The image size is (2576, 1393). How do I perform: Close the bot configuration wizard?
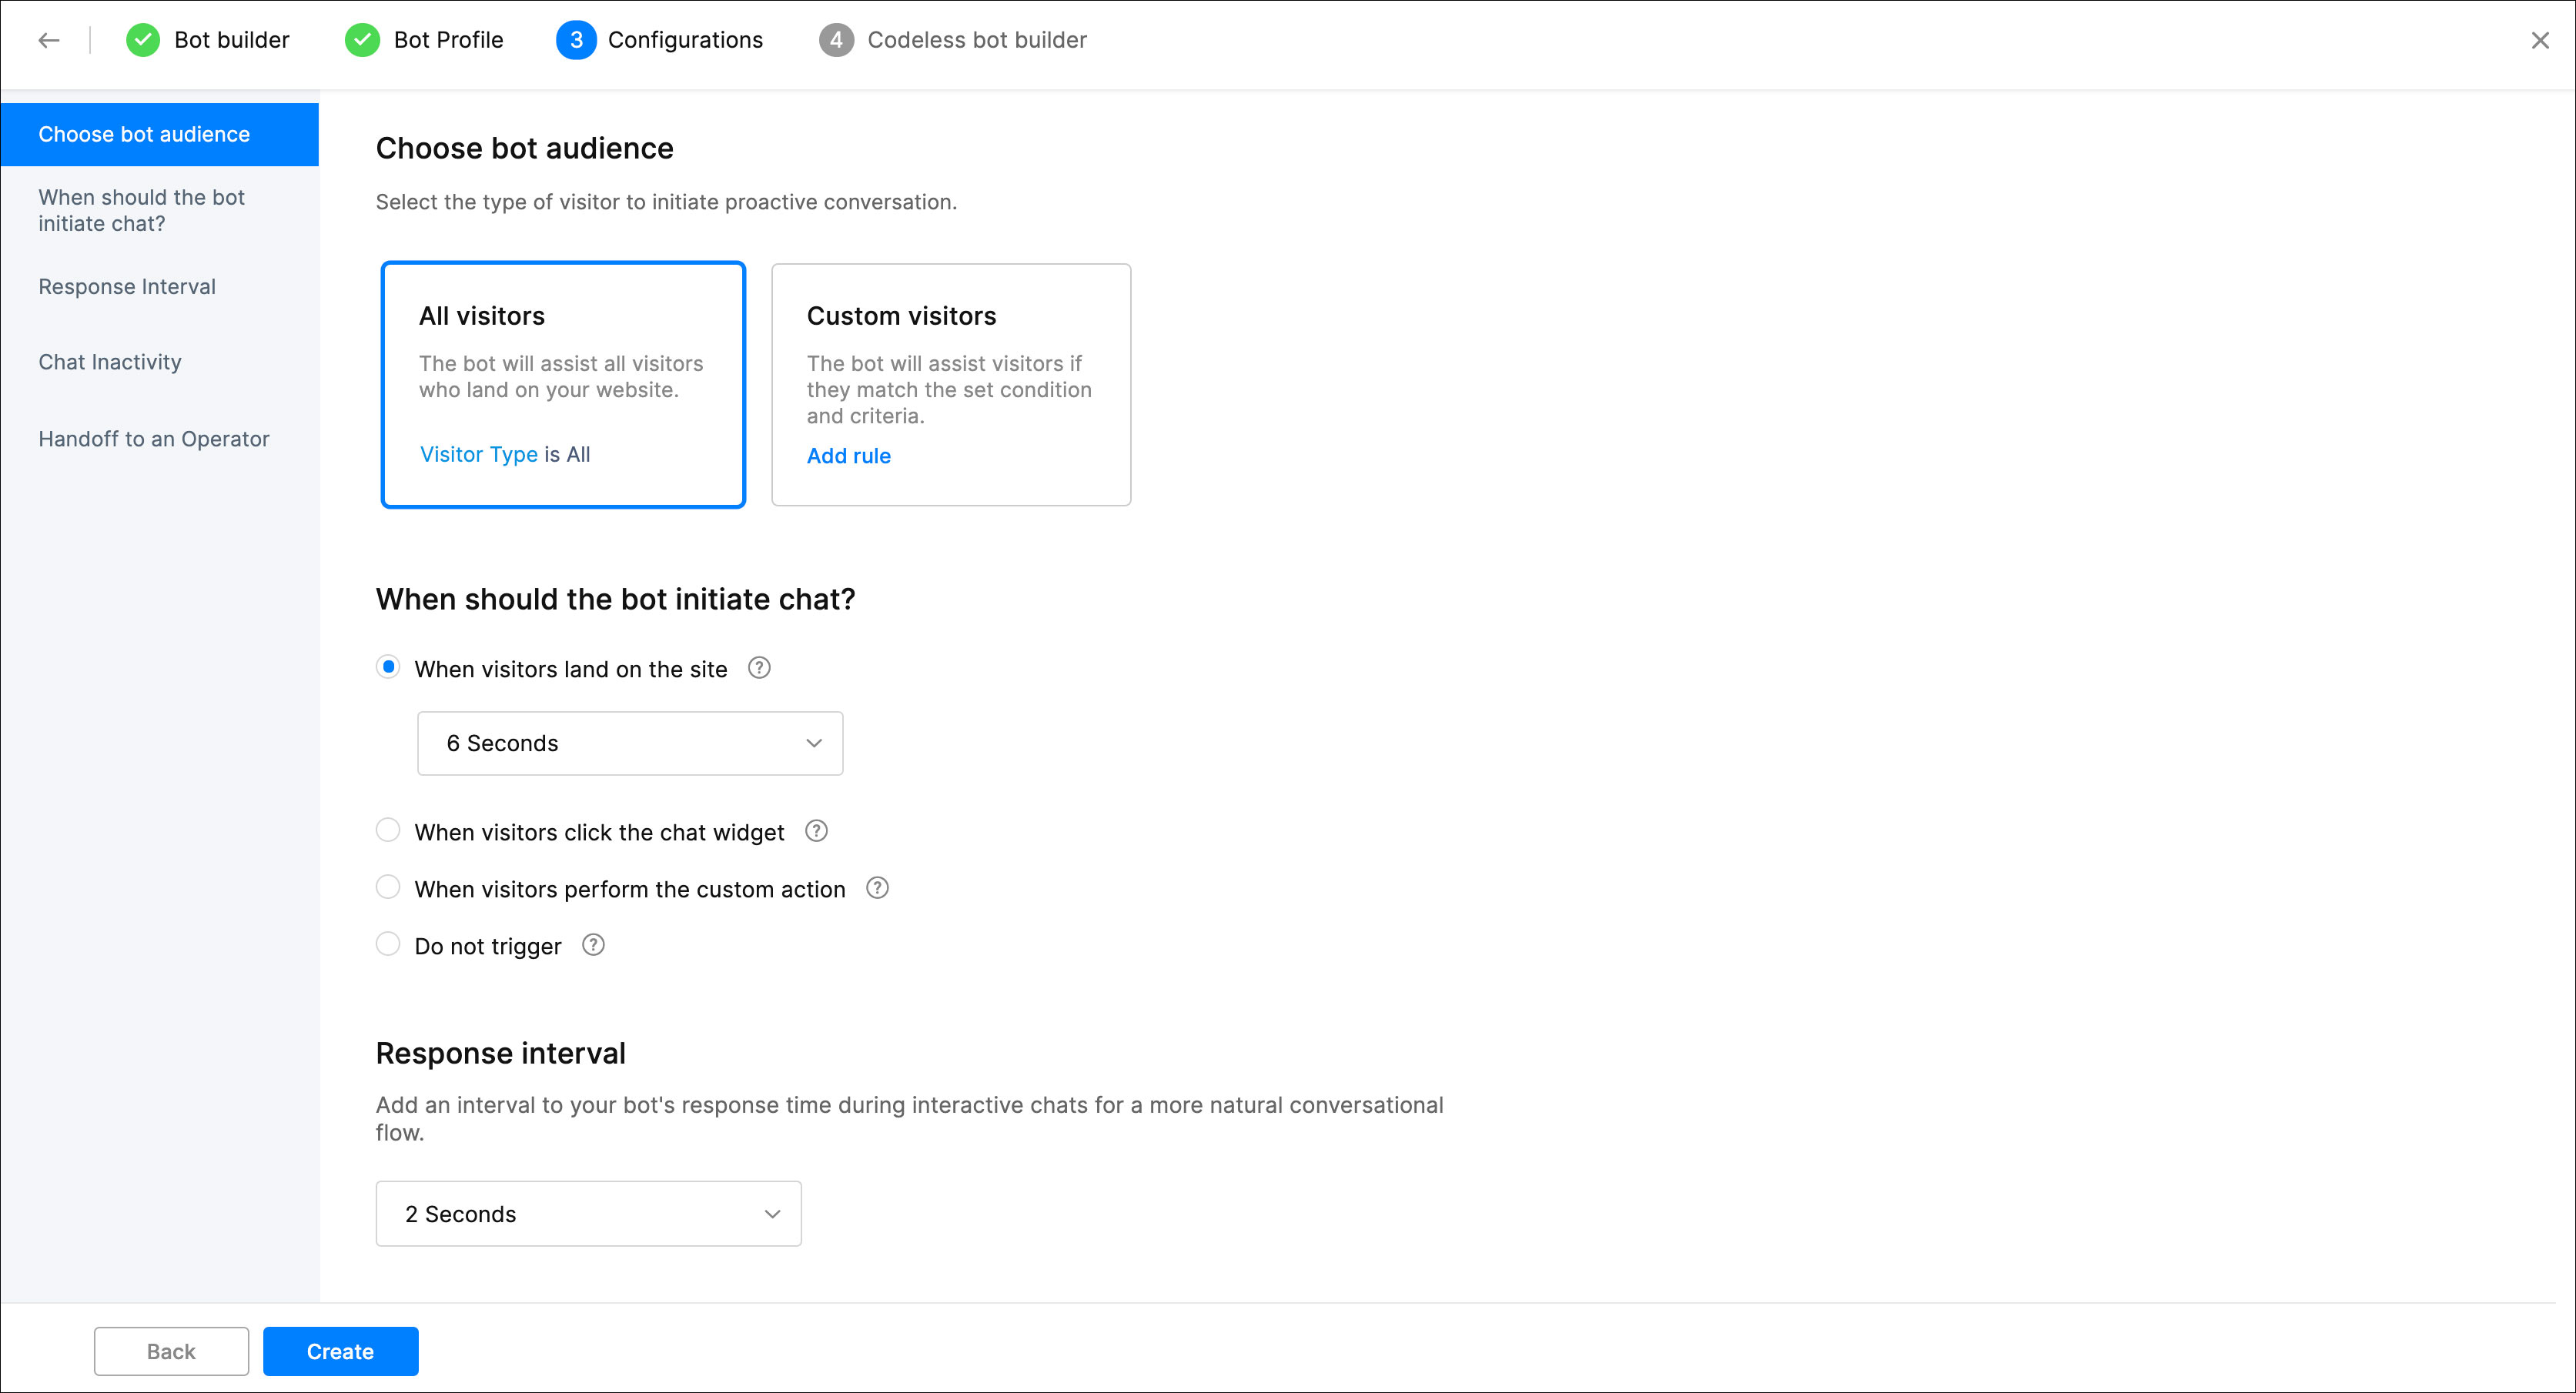(2540, 40)
